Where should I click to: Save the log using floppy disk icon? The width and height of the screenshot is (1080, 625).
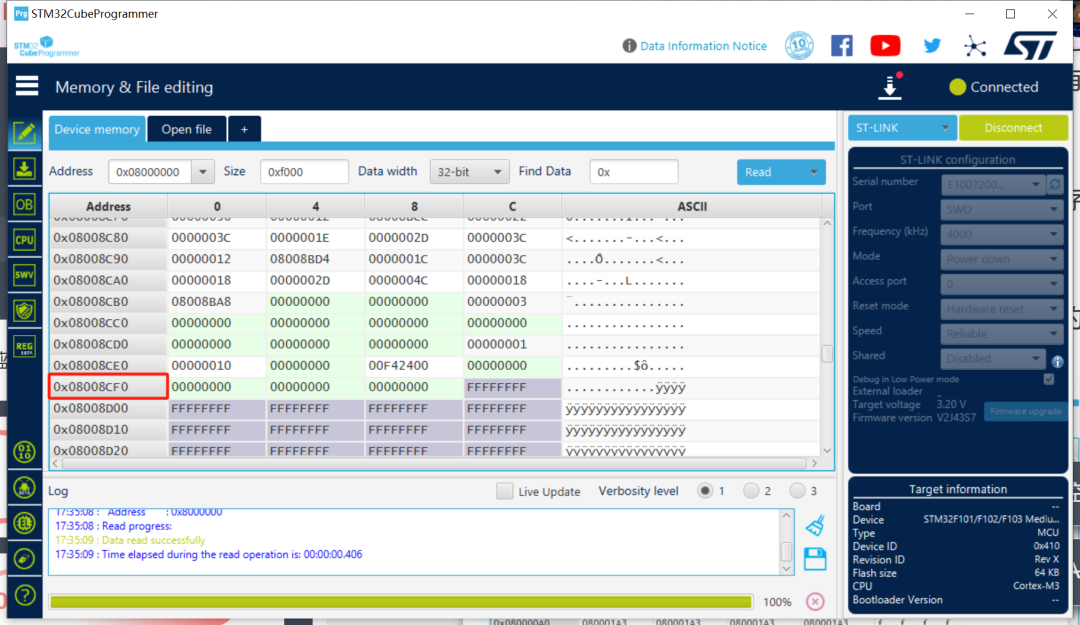click(815, 558)
